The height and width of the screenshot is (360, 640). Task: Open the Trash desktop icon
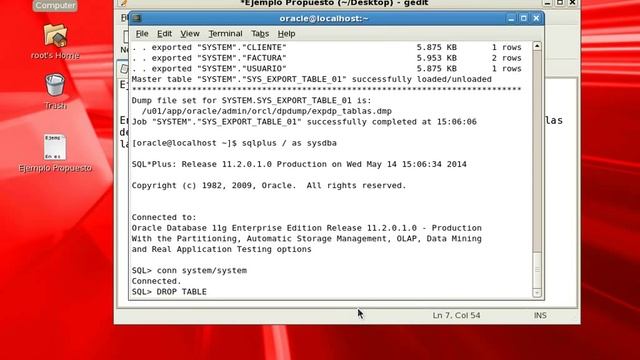click(x=55, y=91)
